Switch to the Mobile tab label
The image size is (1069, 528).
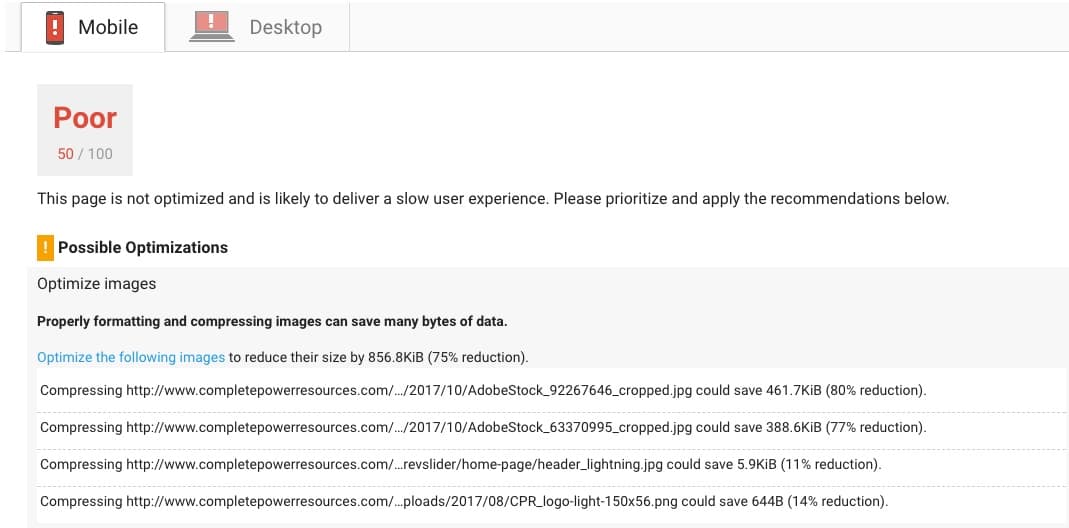(108, 28)
